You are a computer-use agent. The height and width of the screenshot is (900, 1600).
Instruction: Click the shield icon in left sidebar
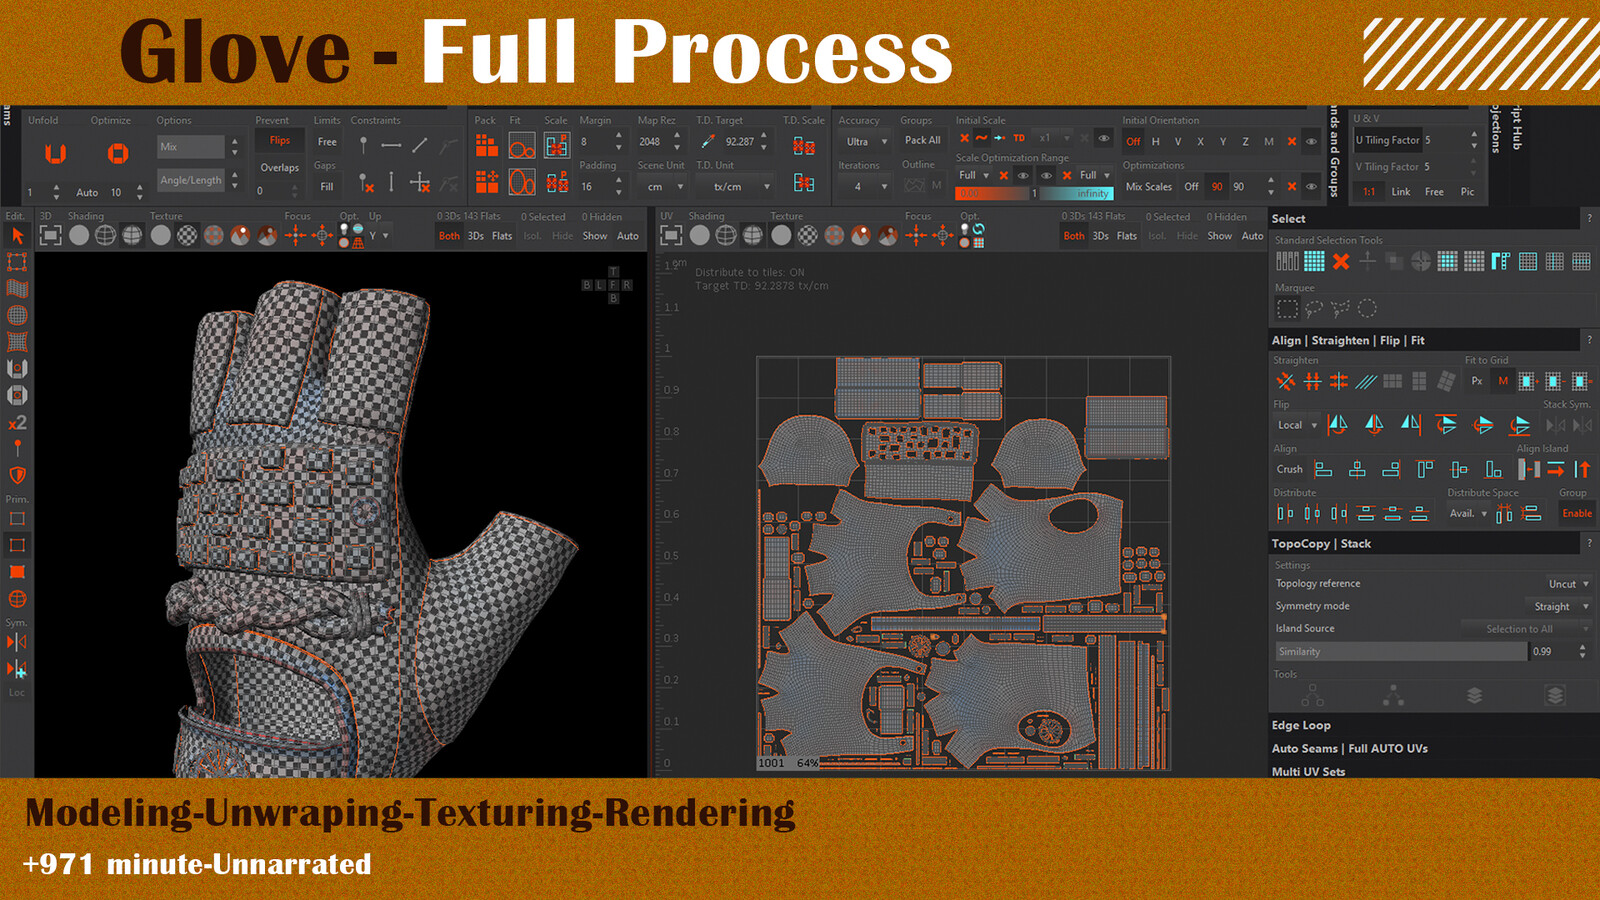click(17, 475)
